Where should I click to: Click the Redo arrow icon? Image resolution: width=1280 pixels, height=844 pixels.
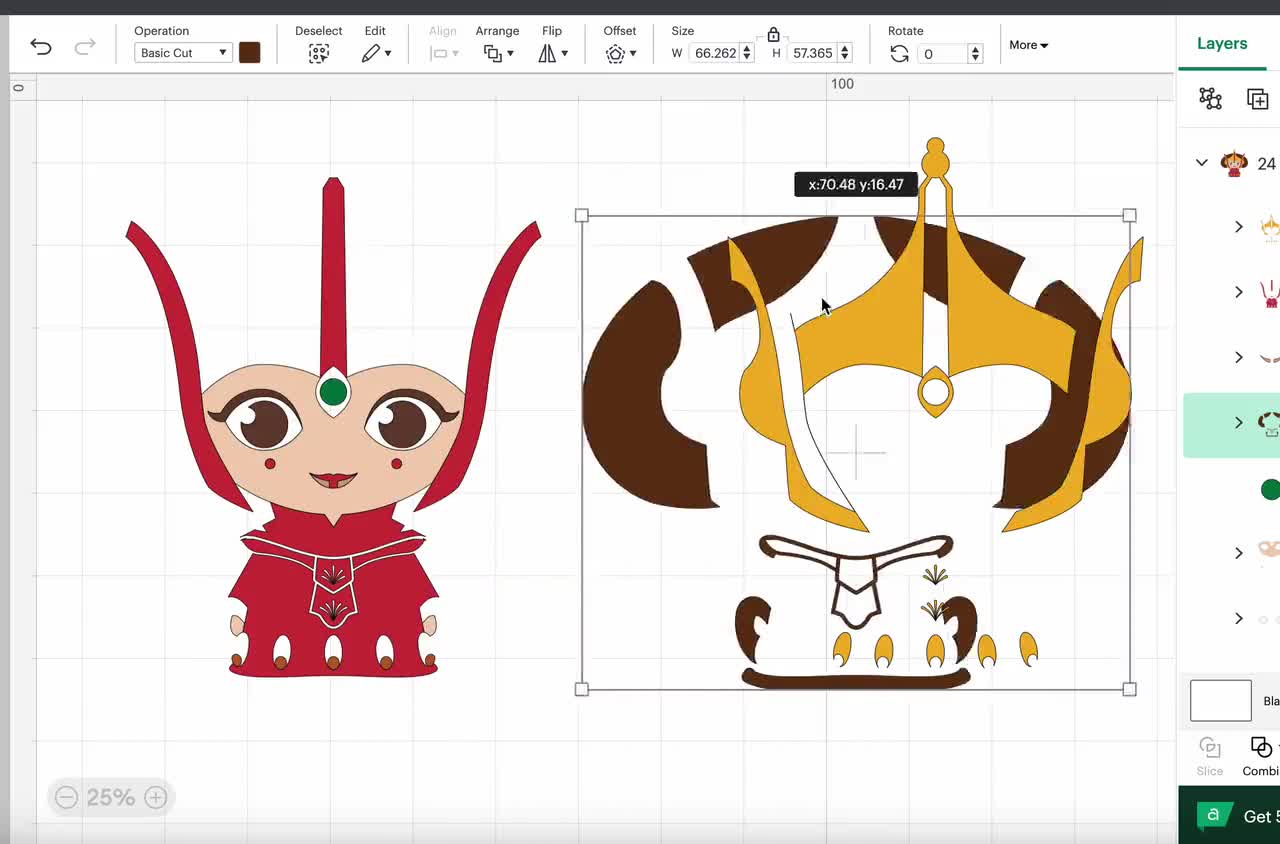86,46
